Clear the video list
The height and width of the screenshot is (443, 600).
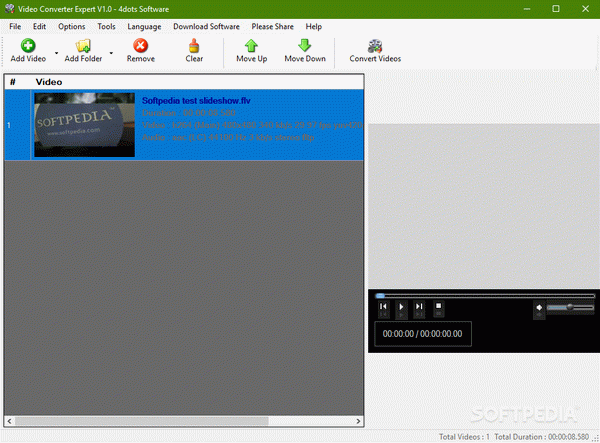[x=194, y=51]
